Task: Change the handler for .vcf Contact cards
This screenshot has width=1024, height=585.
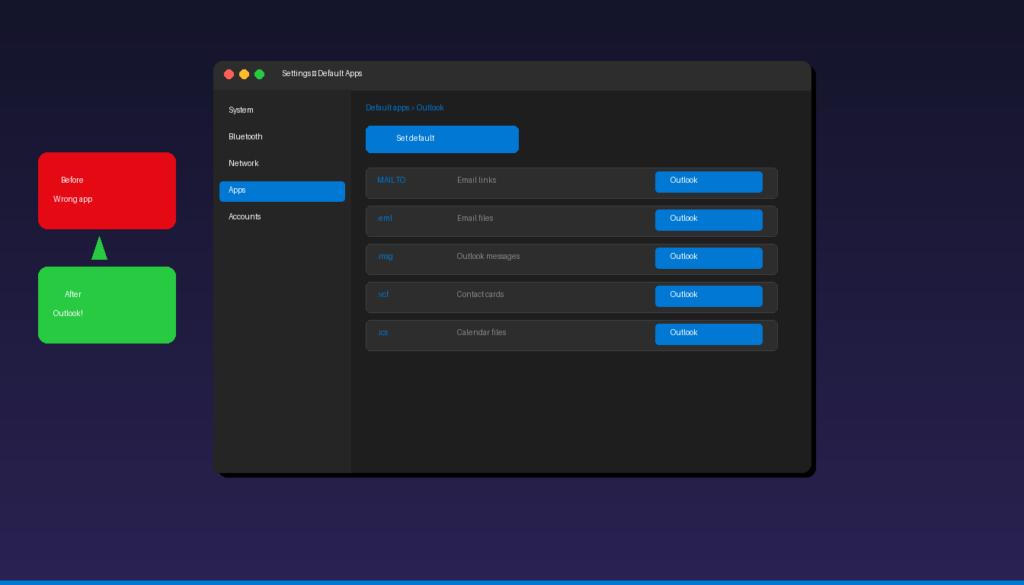Action: point(708,295)
